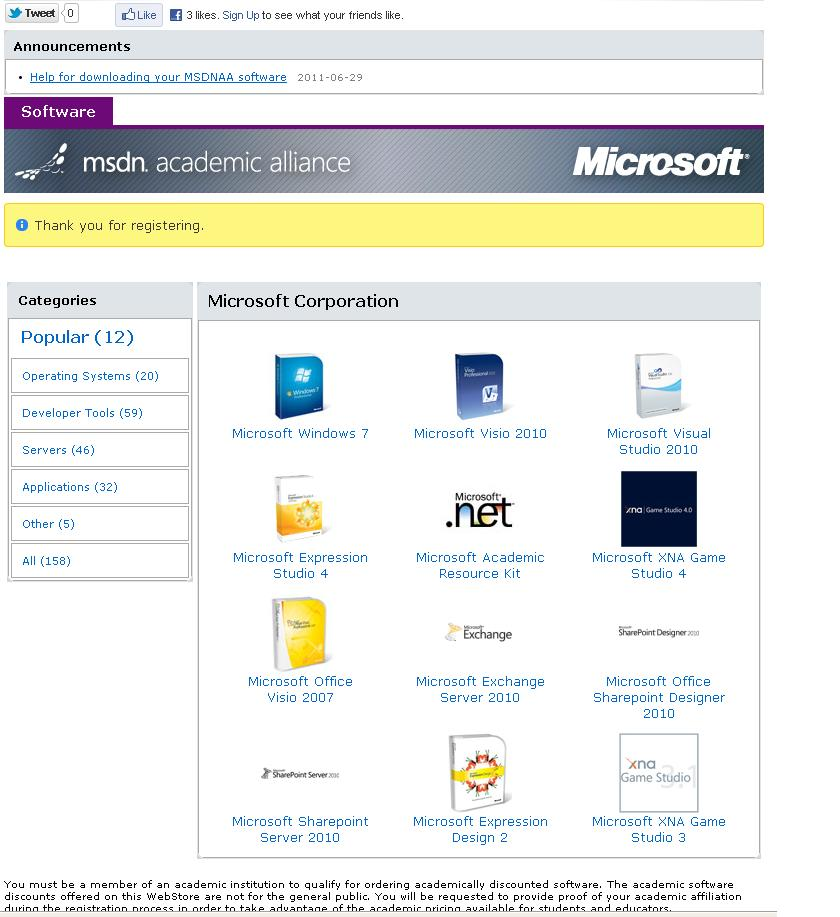Open Microsoft Office Sharepoint Designer 2010 link
The height and width of the screenshot is (917, 840).
coord(659,697)
